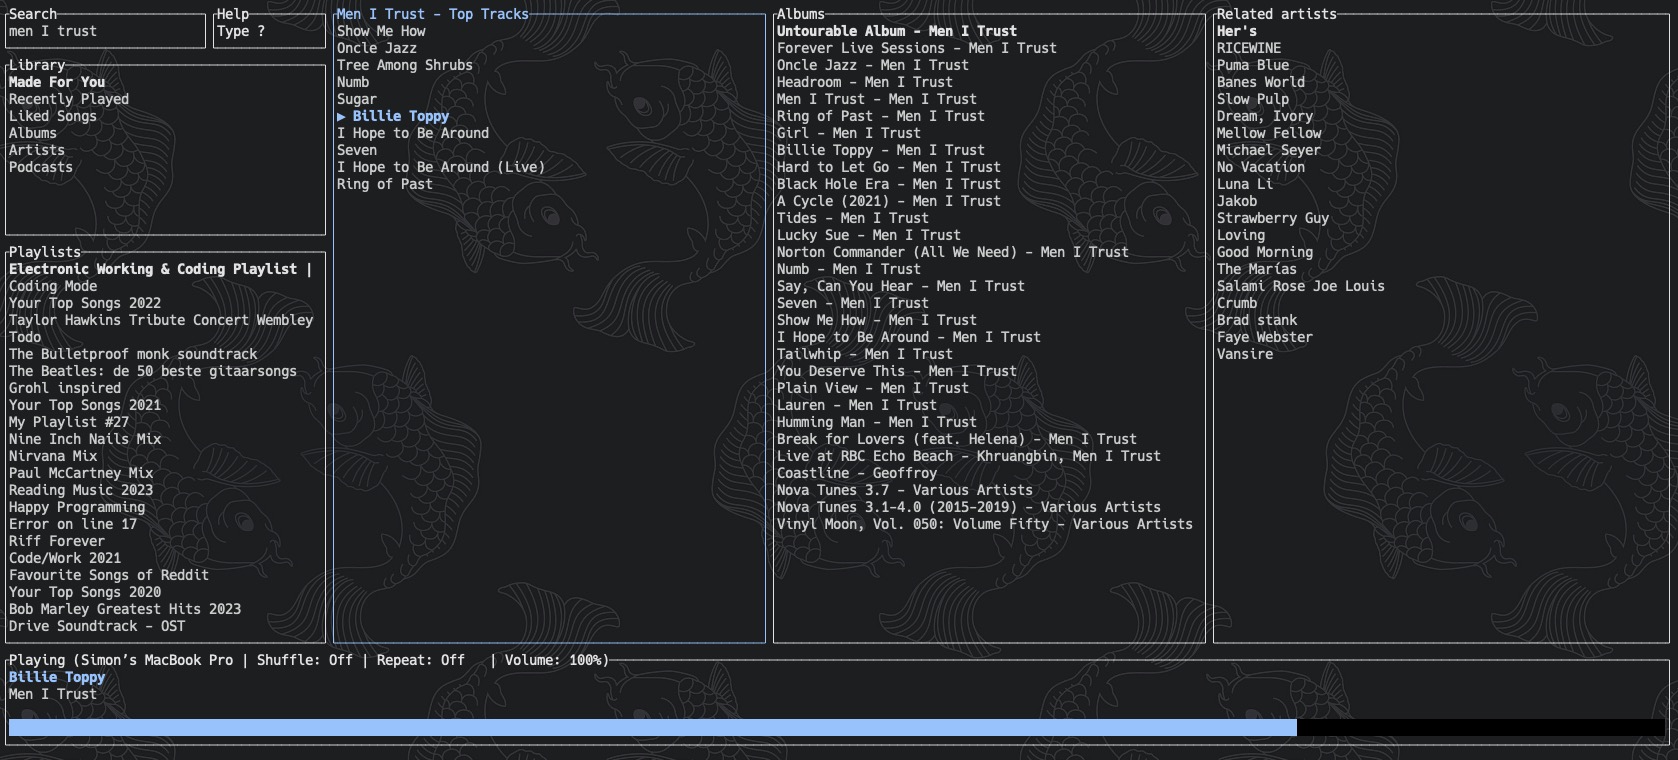Image resolution: width=1678 pixels, height=760 pixels.
Task: Open the 'Nirvana Mix' playlist
Action: pos(53,456)
